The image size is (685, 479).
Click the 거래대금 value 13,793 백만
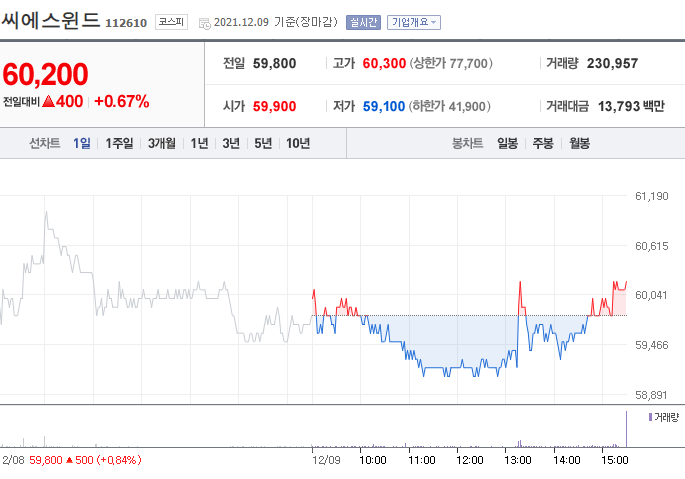(x=631, y=106)
